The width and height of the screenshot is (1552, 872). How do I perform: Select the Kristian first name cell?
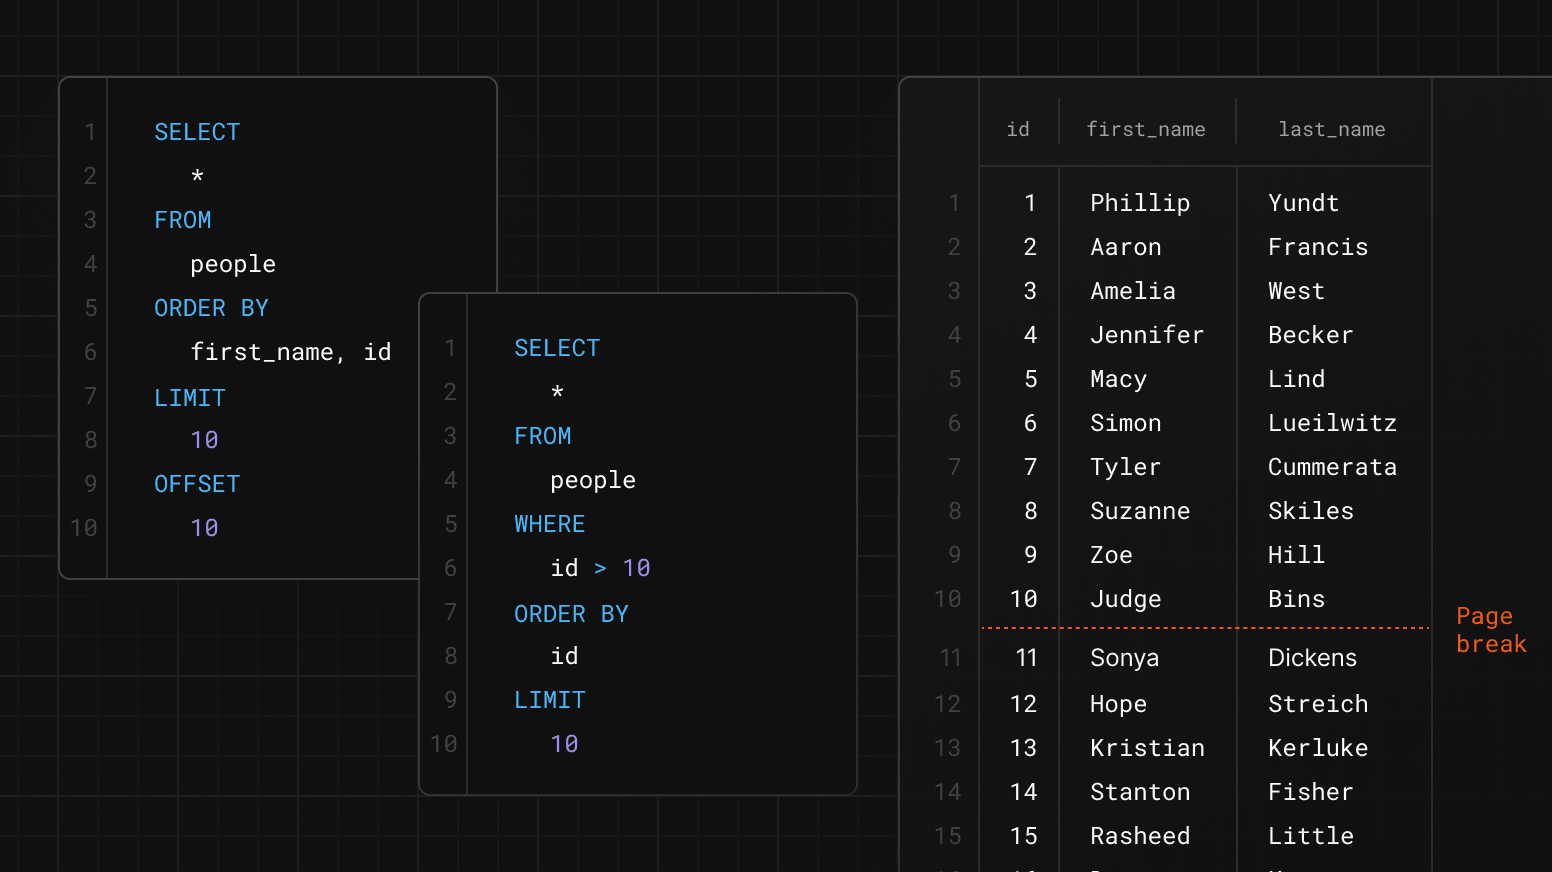pyautogui.click(x=1147, y=748)
